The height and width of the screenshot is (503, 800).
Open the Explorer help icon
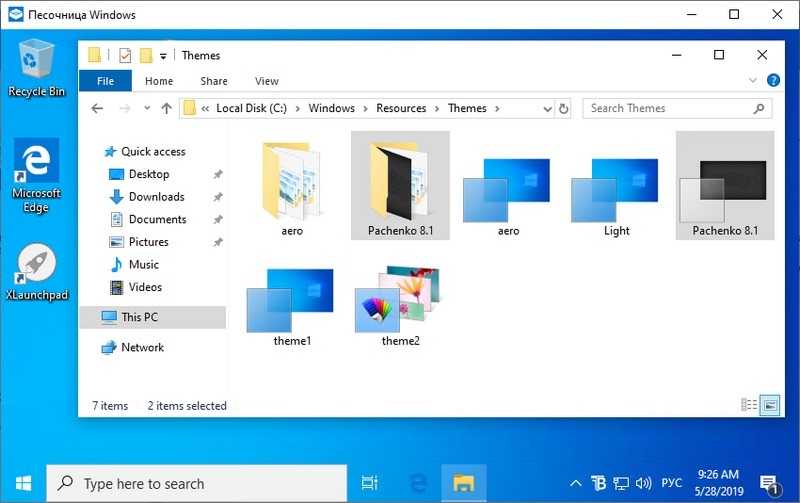773,80
